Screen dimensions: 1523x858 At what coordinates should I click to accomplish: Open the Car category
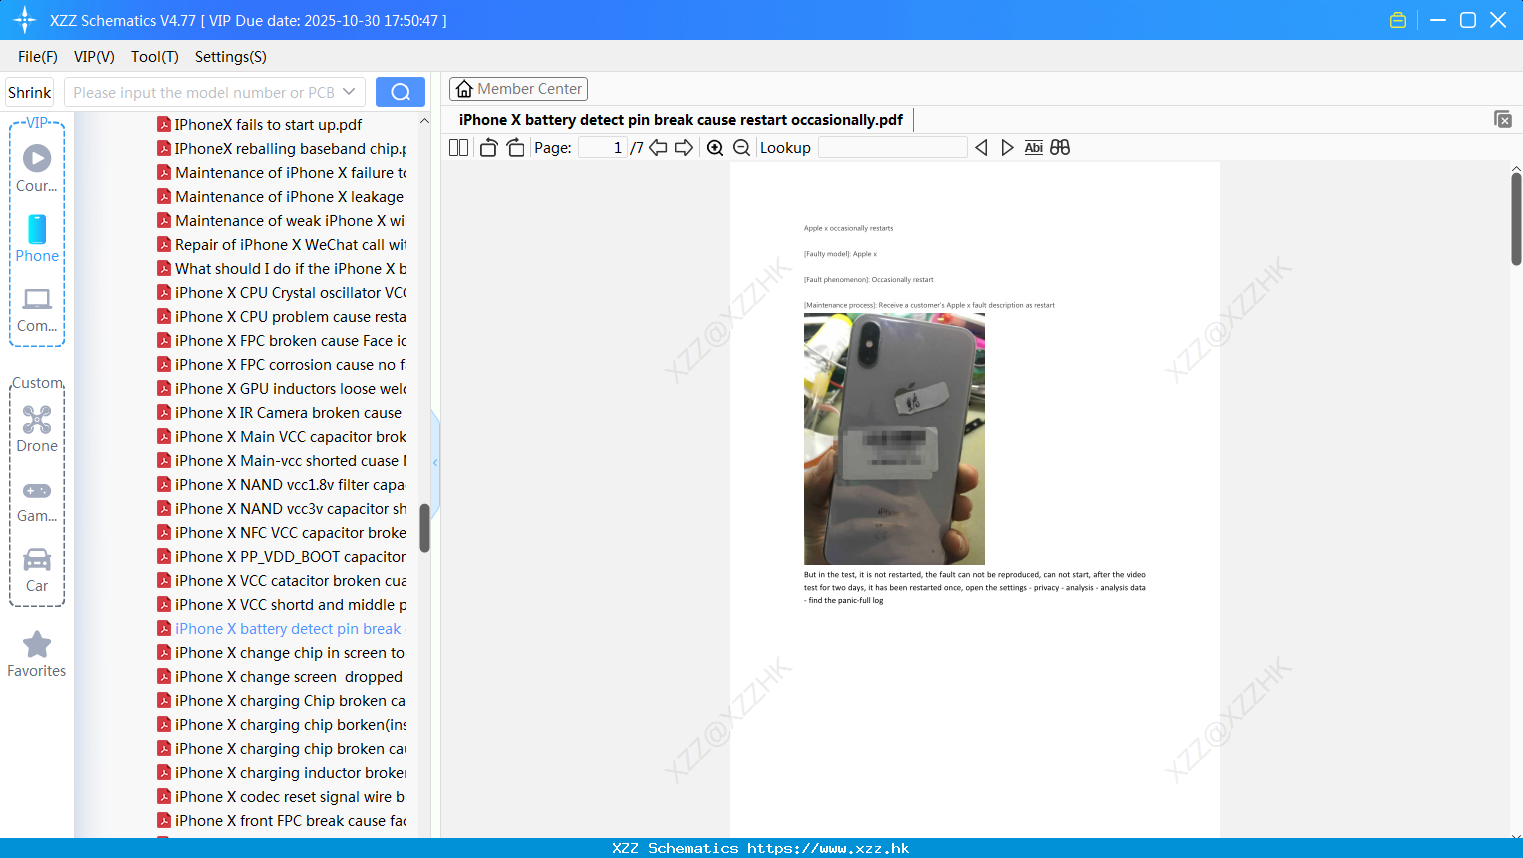[x=37, y=570]
